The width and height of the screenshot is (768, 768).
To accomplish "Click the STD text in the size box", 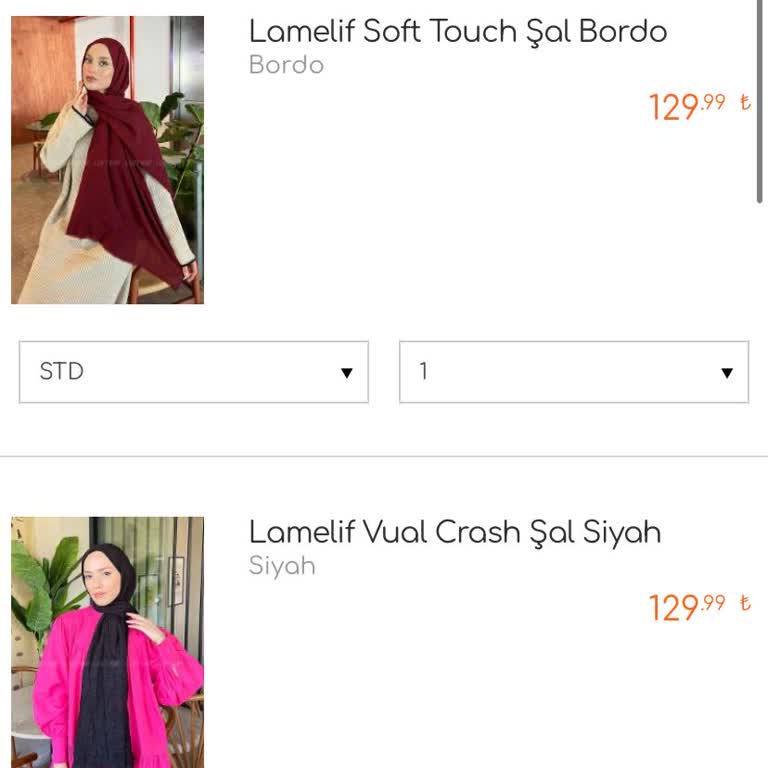I will click(61, 372).
